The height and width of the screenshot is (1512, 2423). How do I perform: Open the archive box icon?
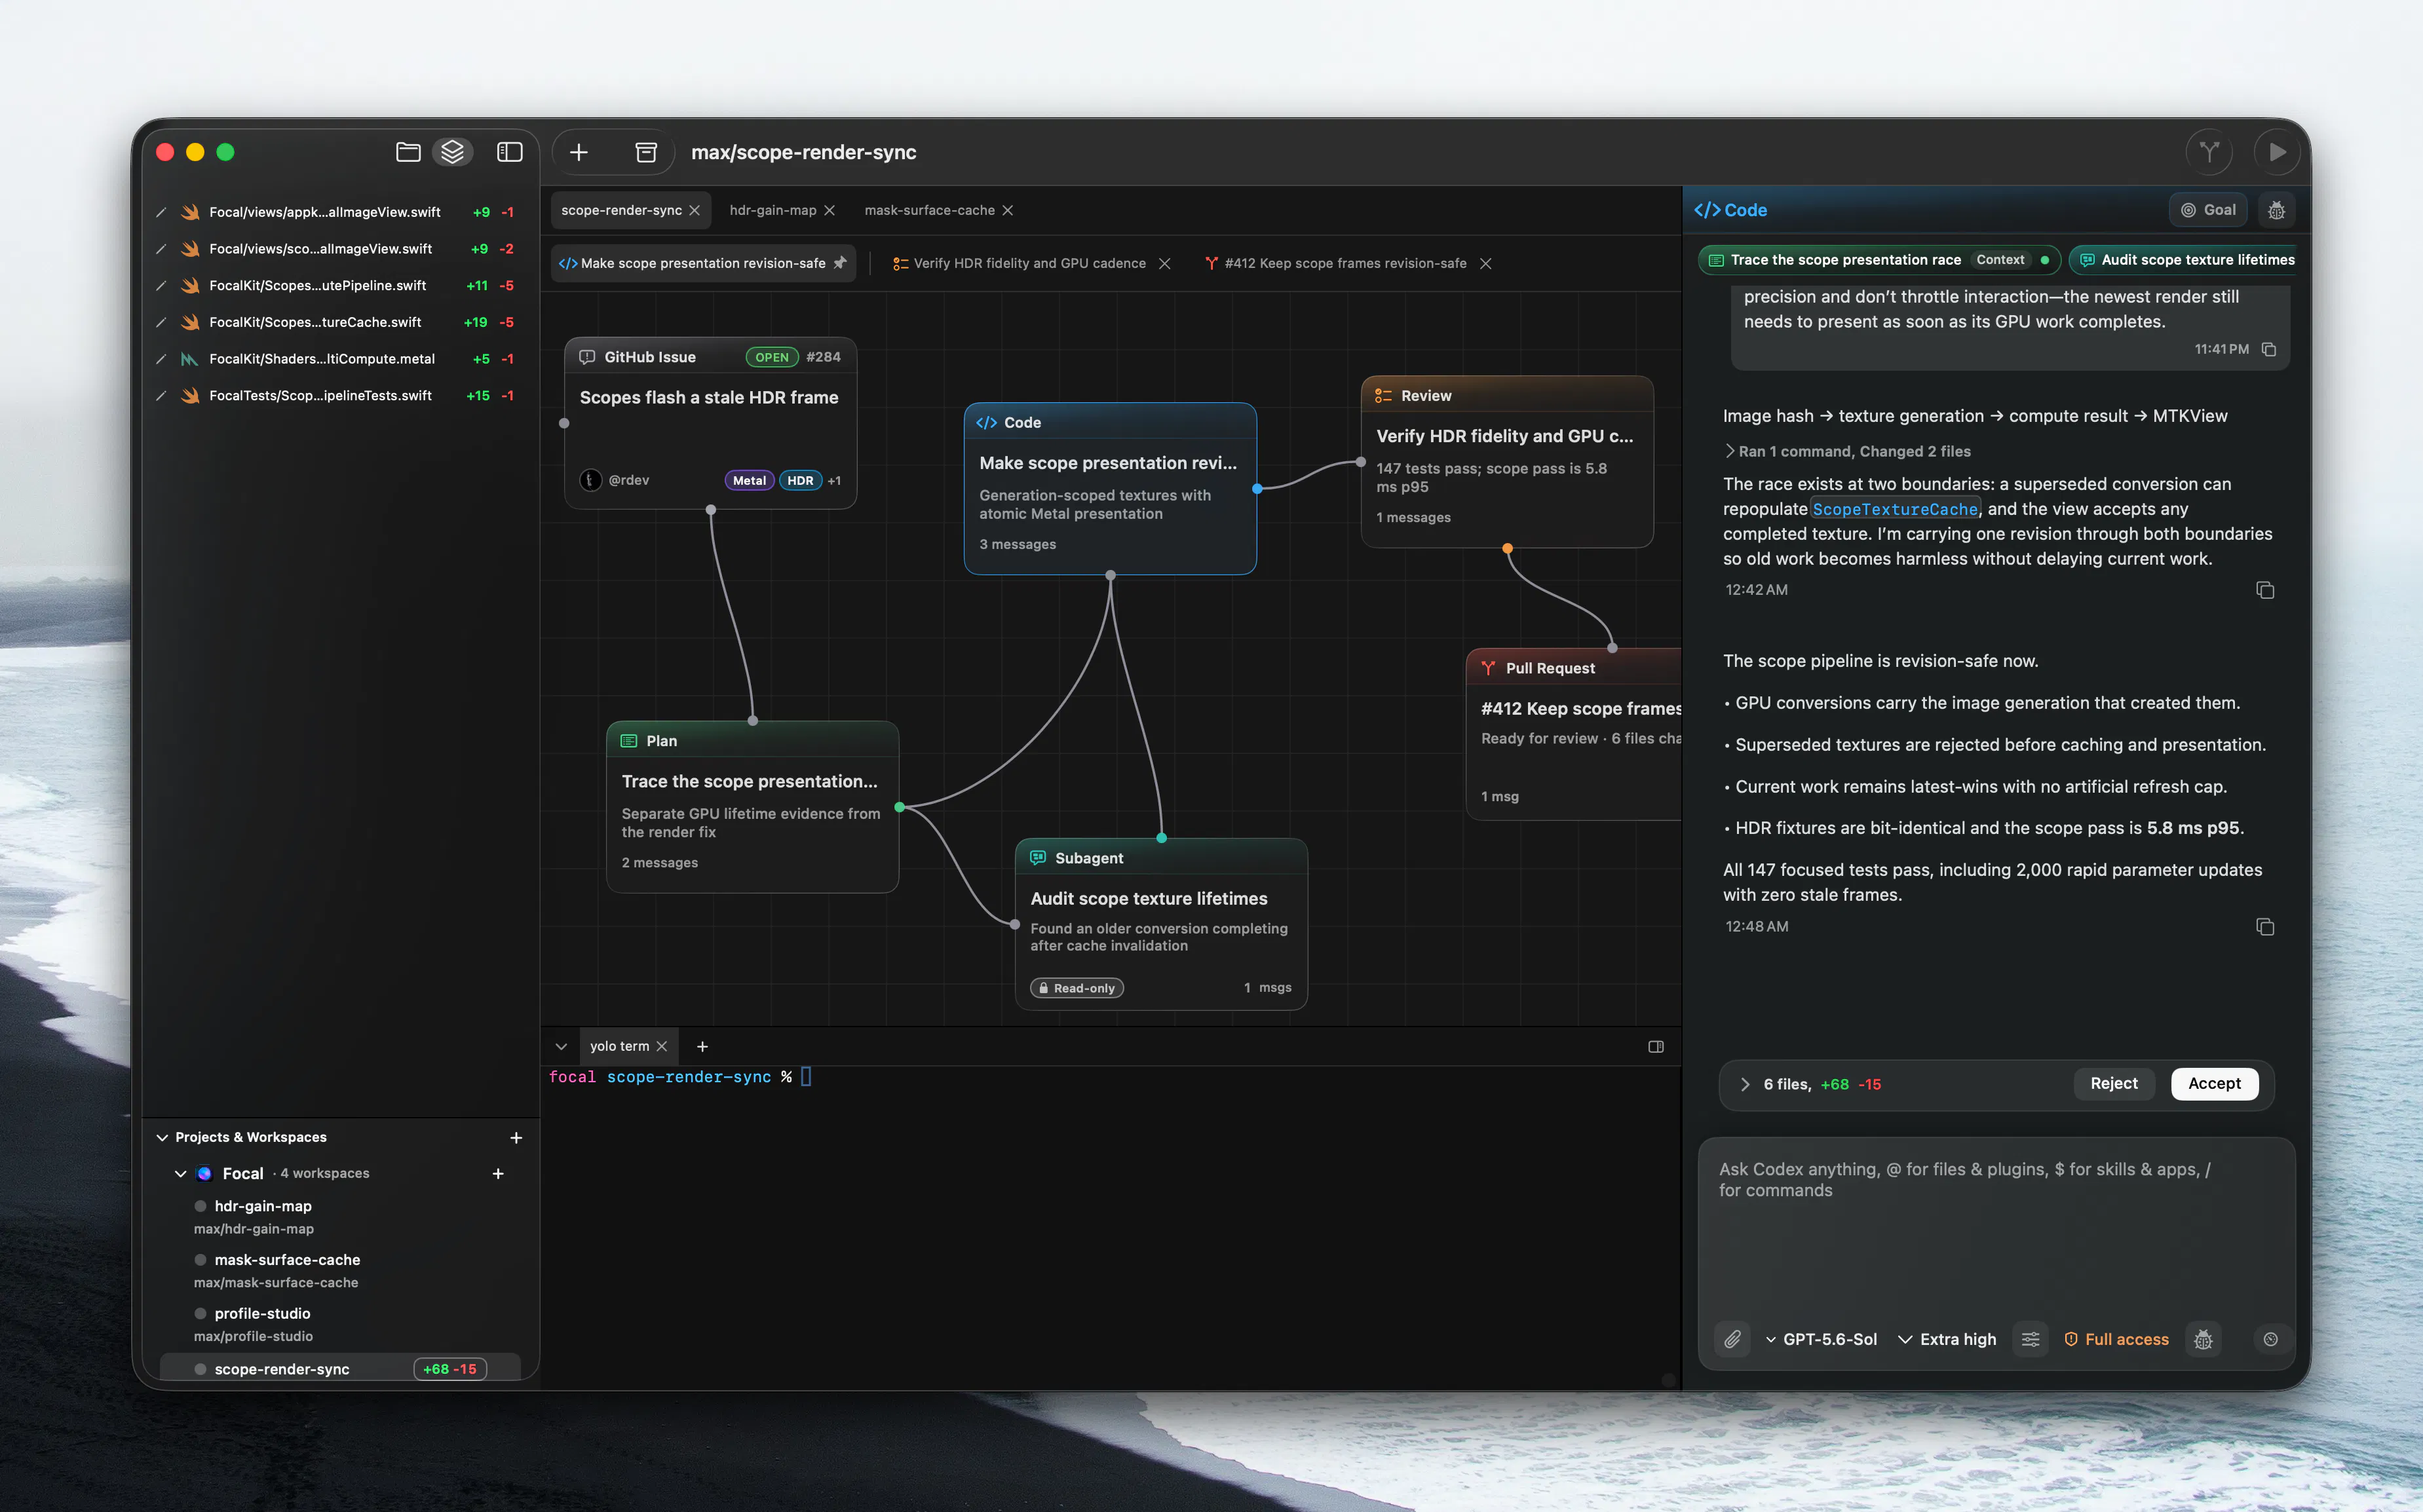tap(646, 152)
